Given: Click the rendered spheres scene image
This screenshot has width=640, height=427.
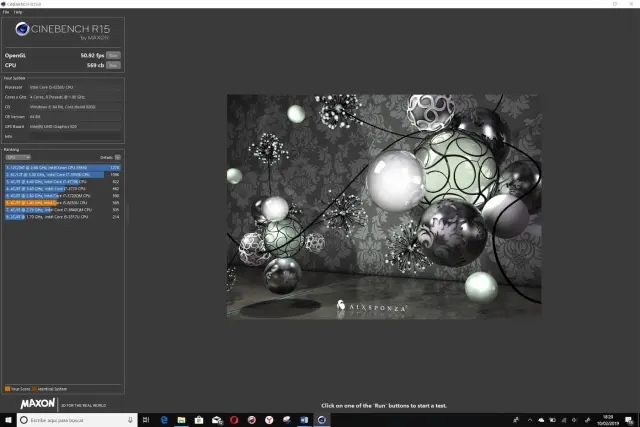Looking at the screenshot, I should [x=382, y=206].
